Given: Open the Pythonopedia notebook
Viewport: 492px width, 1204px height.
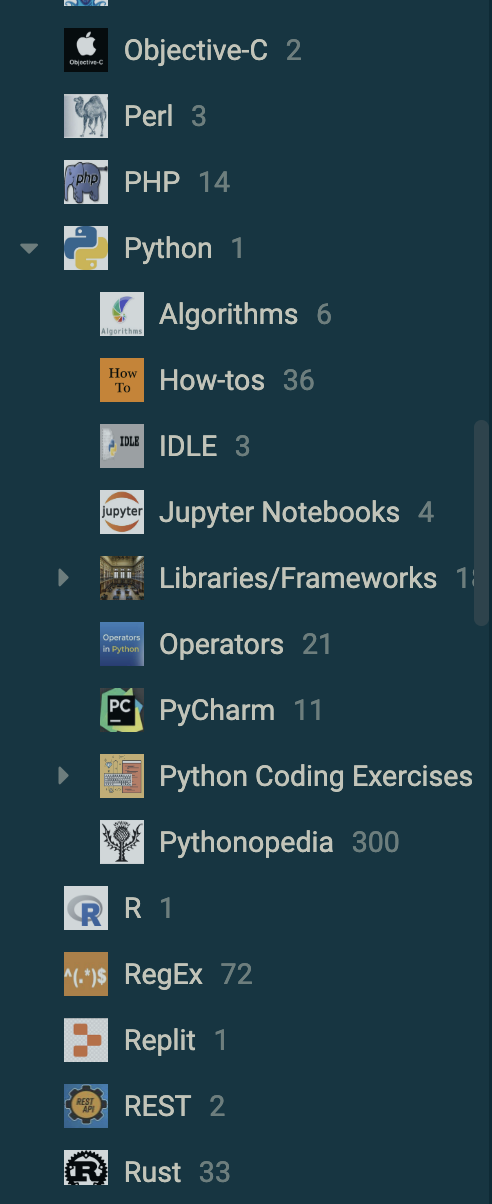Looking at the screenshot, I should 246,842.
